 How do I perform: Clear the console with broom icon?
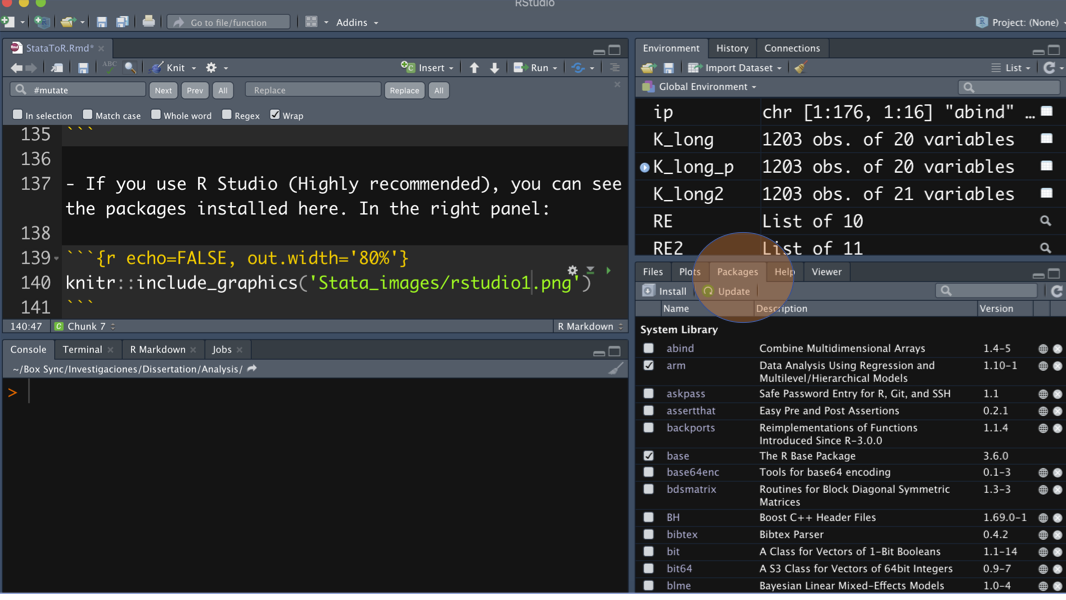616,368
